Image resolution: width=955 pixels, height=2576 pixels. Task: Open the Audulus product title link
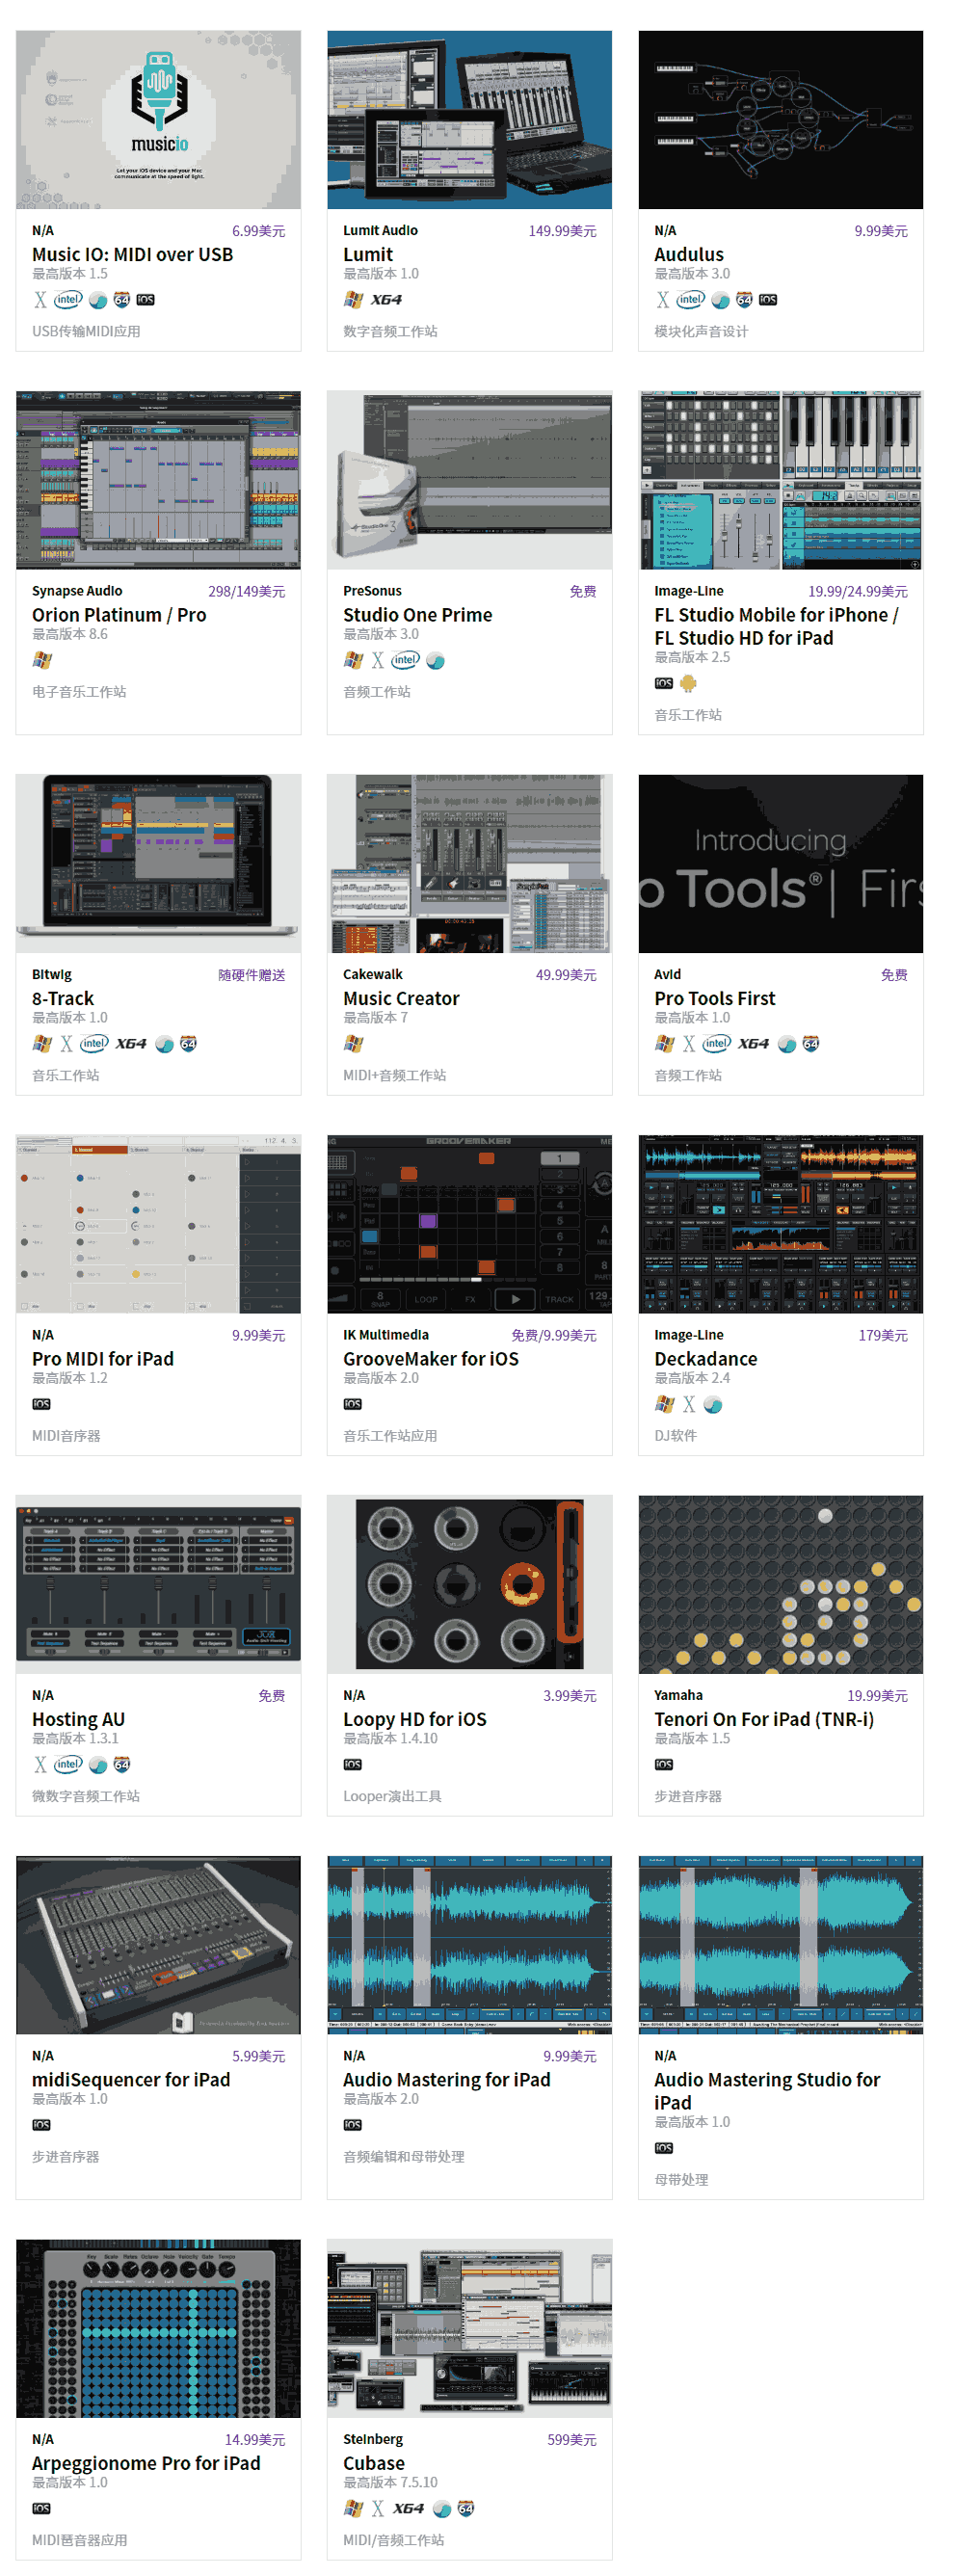688,254
